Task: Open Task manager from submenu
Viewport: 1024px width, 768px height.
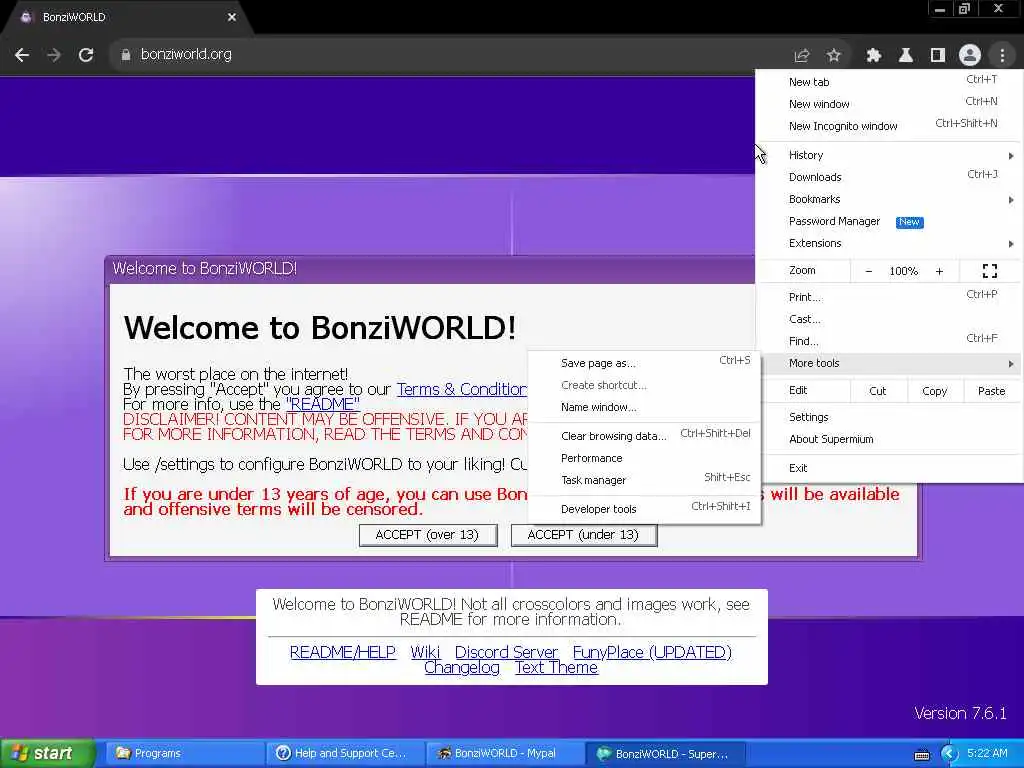Action: pos(644,480)
